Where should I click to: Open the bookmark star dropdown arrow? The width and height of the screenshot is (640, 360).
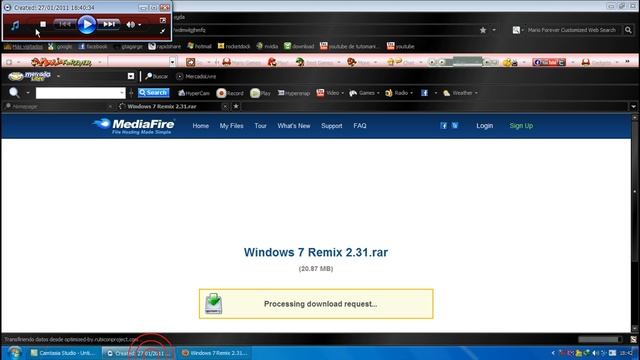[494, 30]
